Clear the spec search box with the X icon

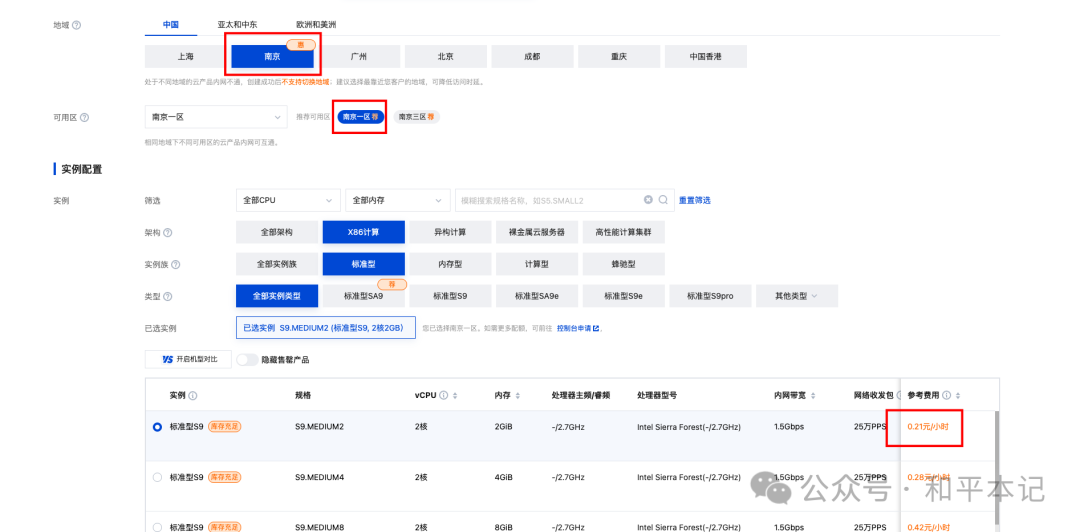point(648,200)
